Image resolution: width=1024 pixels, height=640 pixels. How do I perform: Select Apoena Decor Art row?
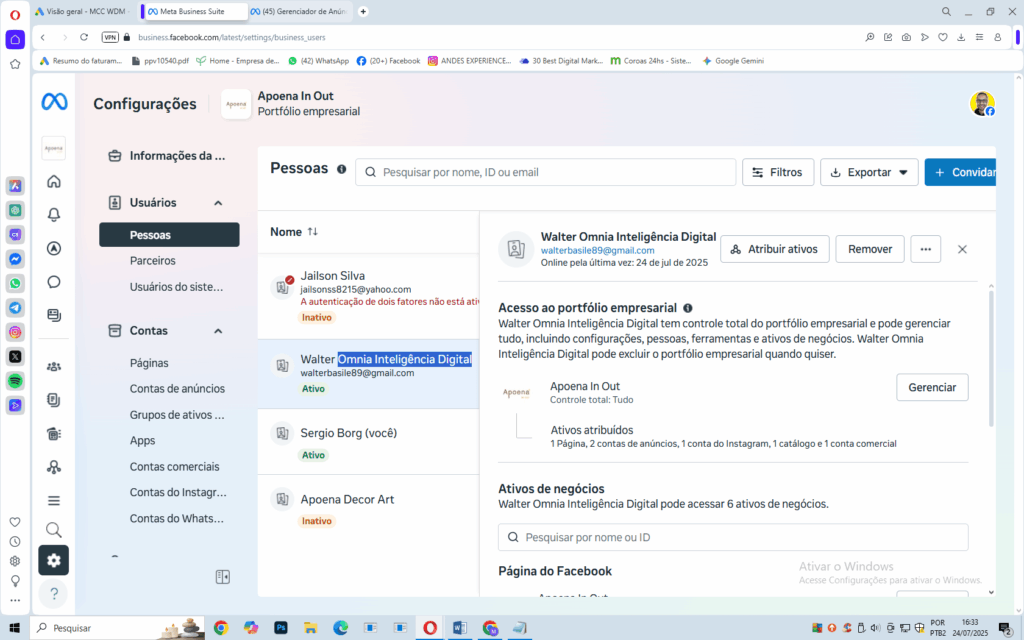(368, 509)
